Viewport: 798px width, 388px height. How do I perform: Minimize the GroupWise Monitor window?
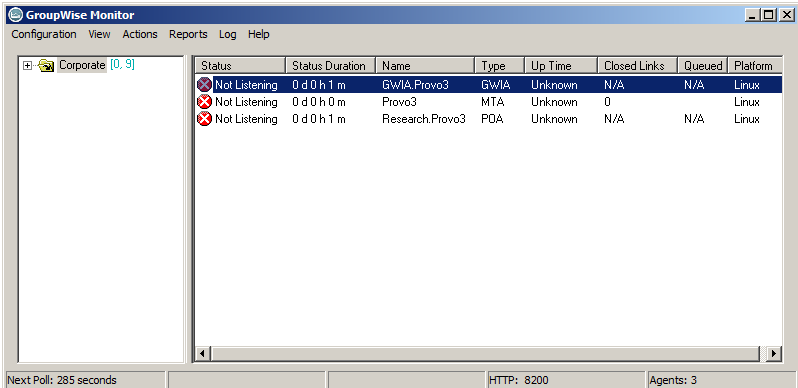tap(752, 15)
